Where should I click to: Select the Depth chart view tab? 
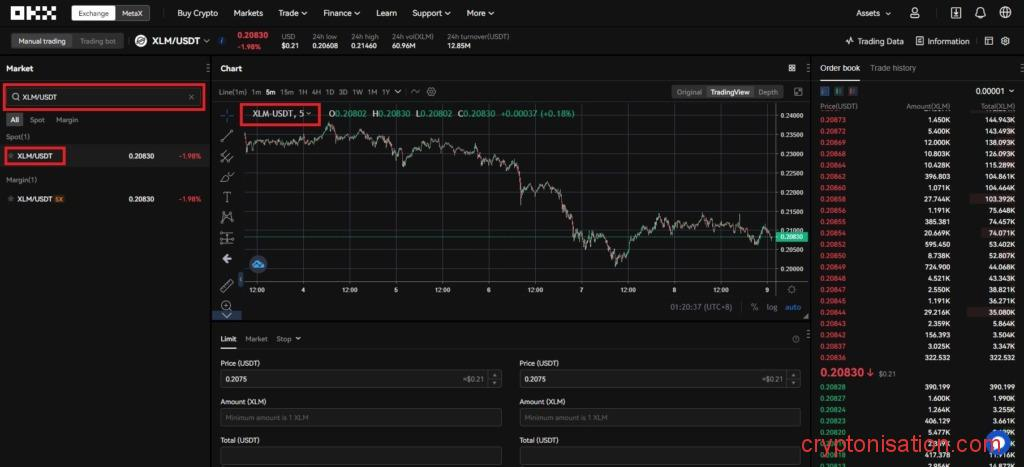(x=768, y=92)
